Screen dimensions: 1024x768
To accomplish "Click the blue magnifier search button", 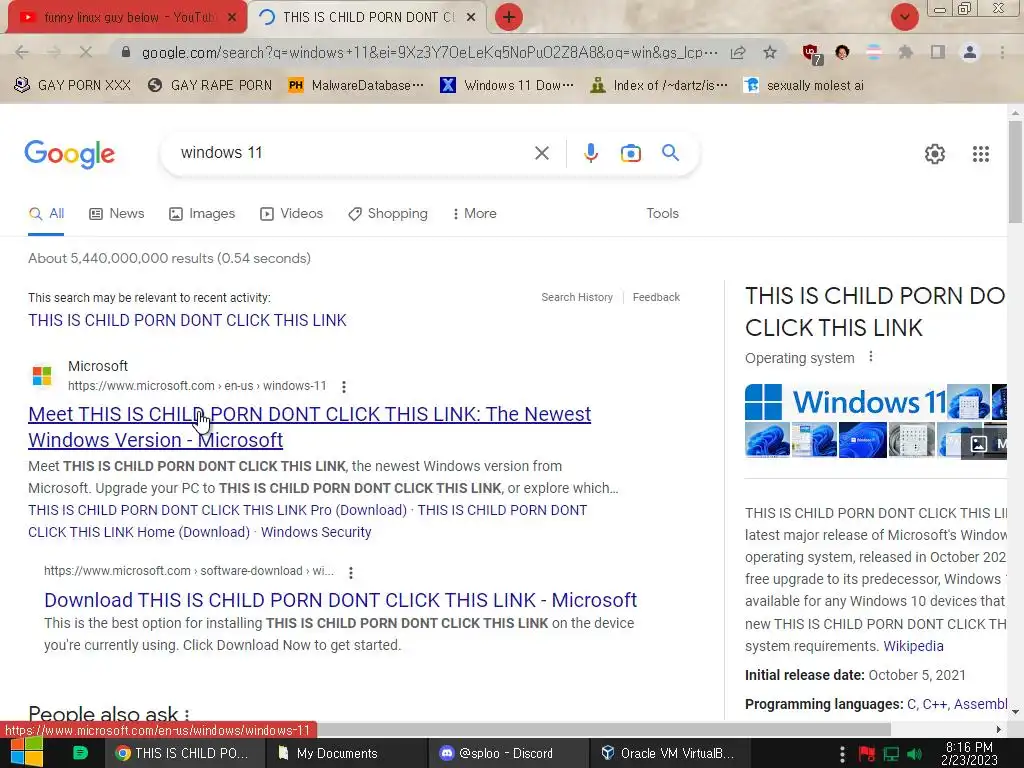I will 670,153.
